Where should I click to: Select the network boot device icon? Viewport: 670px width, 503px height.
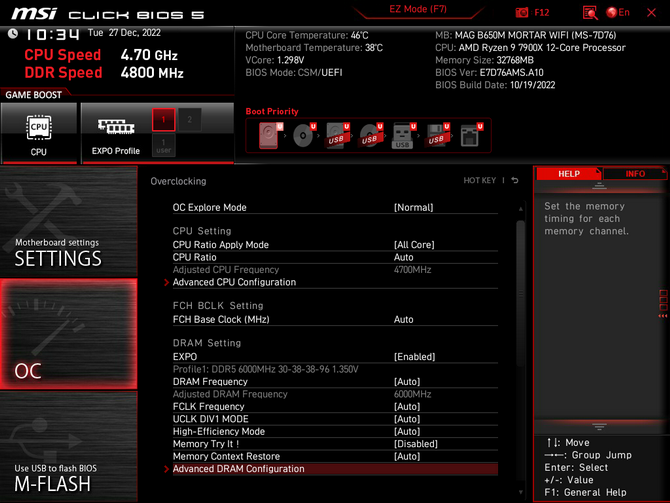471,135
